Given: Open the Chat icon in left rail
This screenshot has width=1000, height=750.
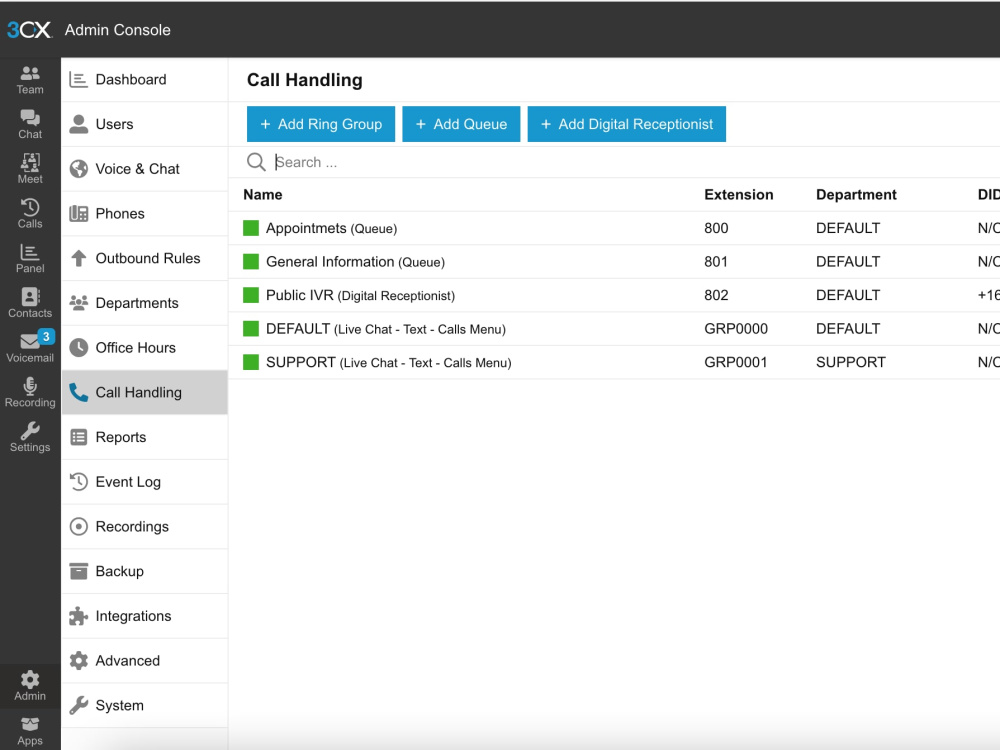Looking at the screenshot, I should (x=30, y=124).
